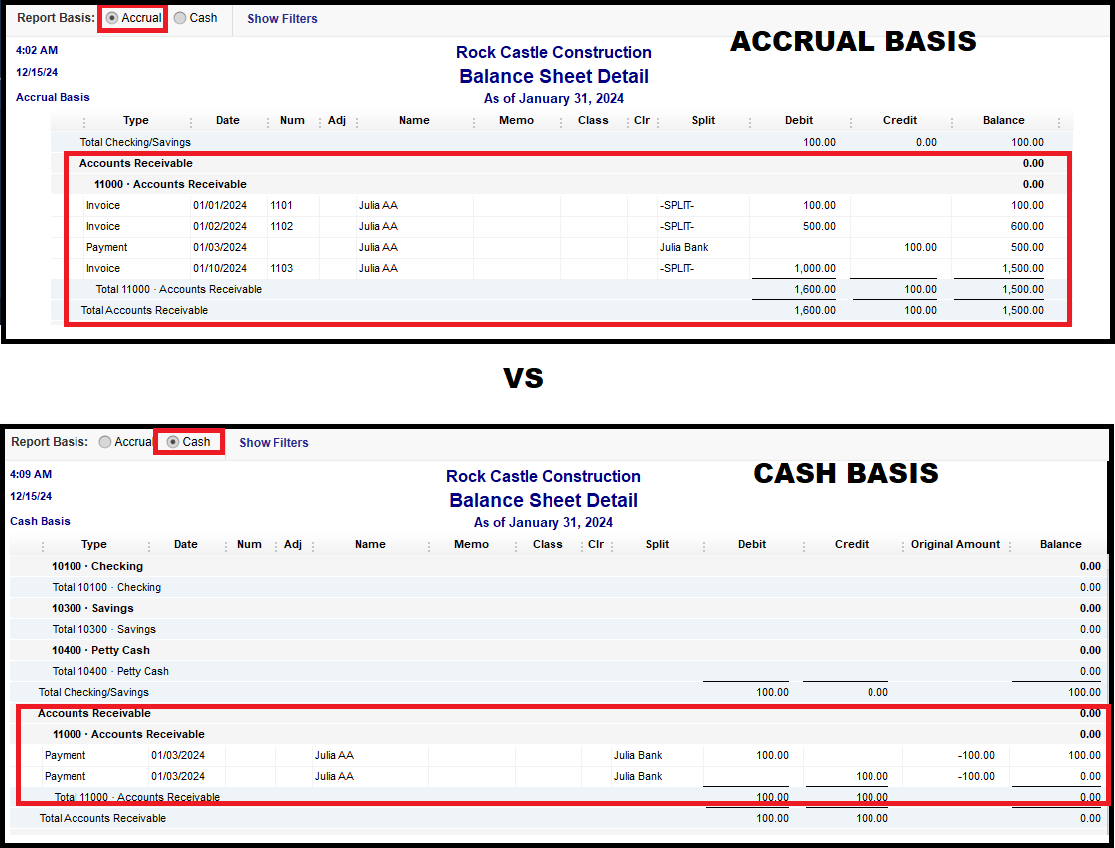The width and height of the screenshot is (1115, 848).
Task: Click the Balance column header in the Accrual Basis report
Action: point(1004,120)
